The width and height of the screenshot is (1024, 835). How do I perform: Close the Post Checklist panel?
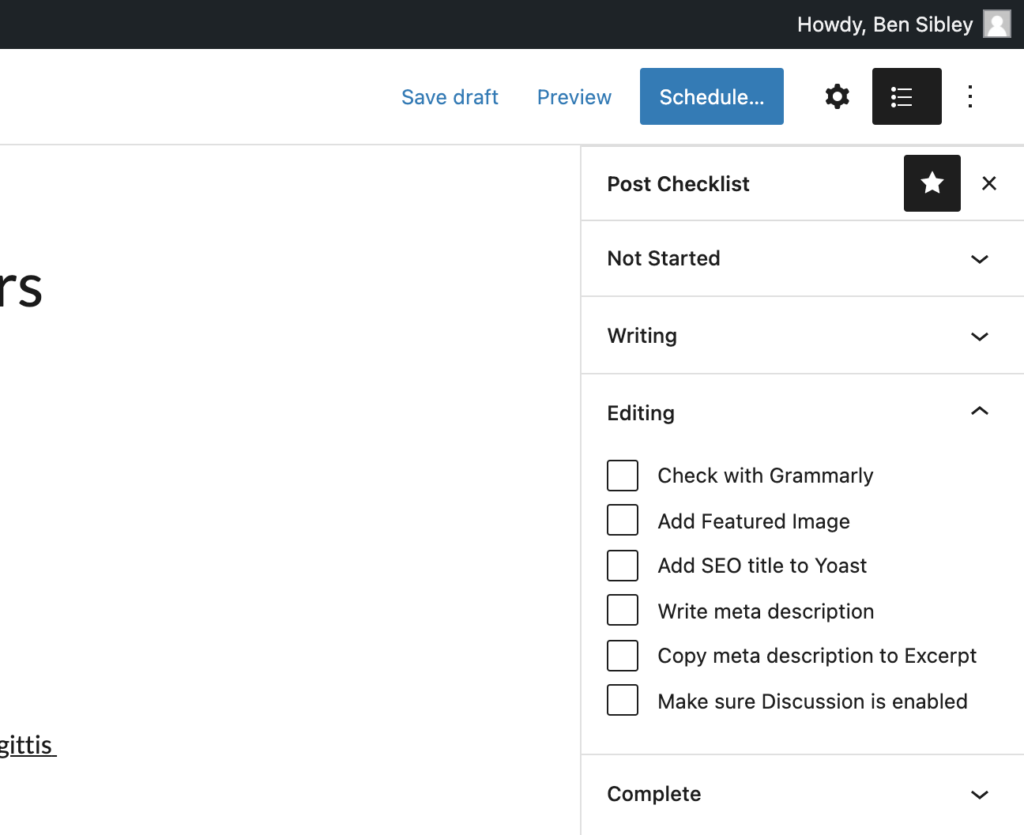tap(989, 183)
